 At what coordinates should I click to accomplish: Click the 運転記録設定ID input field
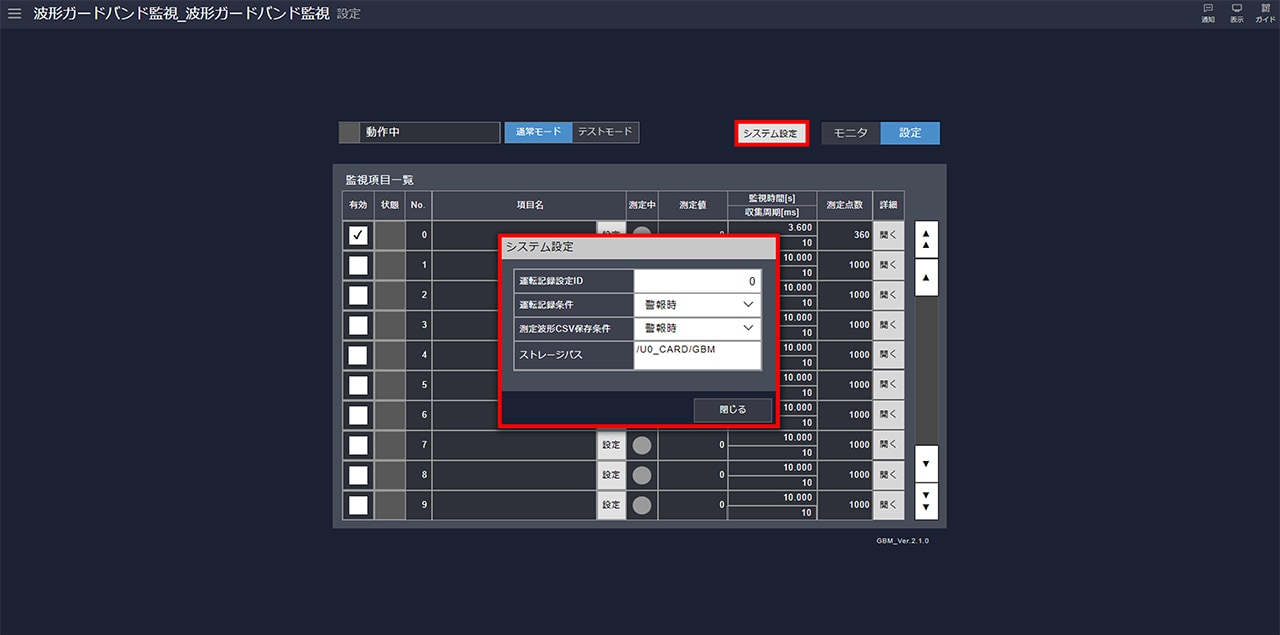(697, 282)
